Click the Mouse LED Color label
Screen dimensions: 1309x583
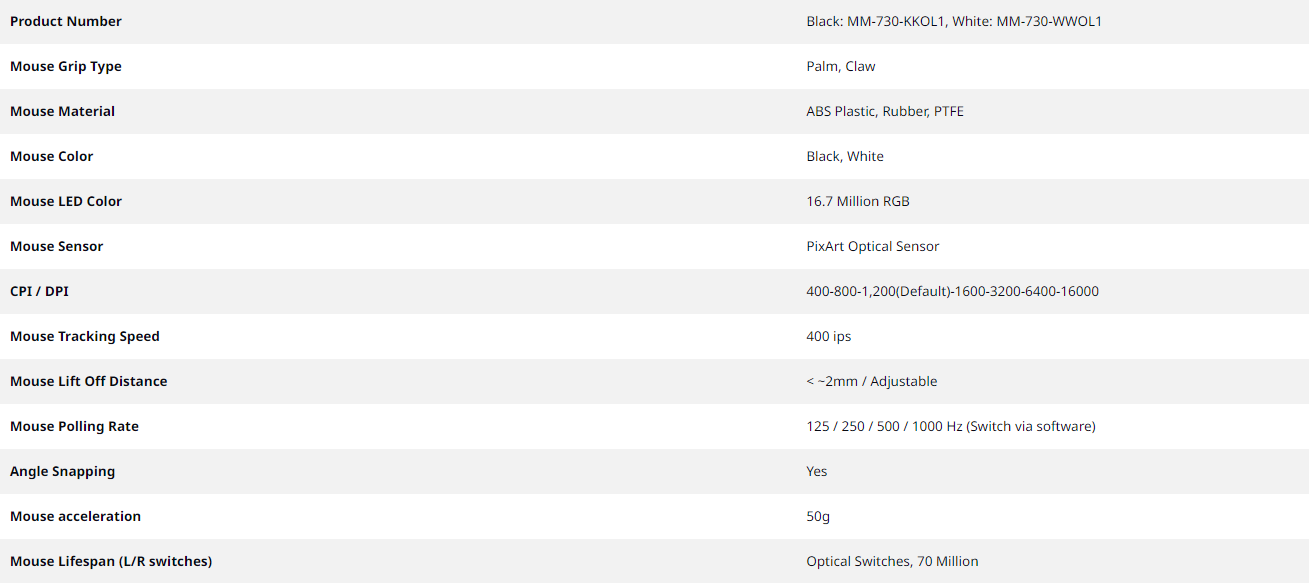[66, 201]
